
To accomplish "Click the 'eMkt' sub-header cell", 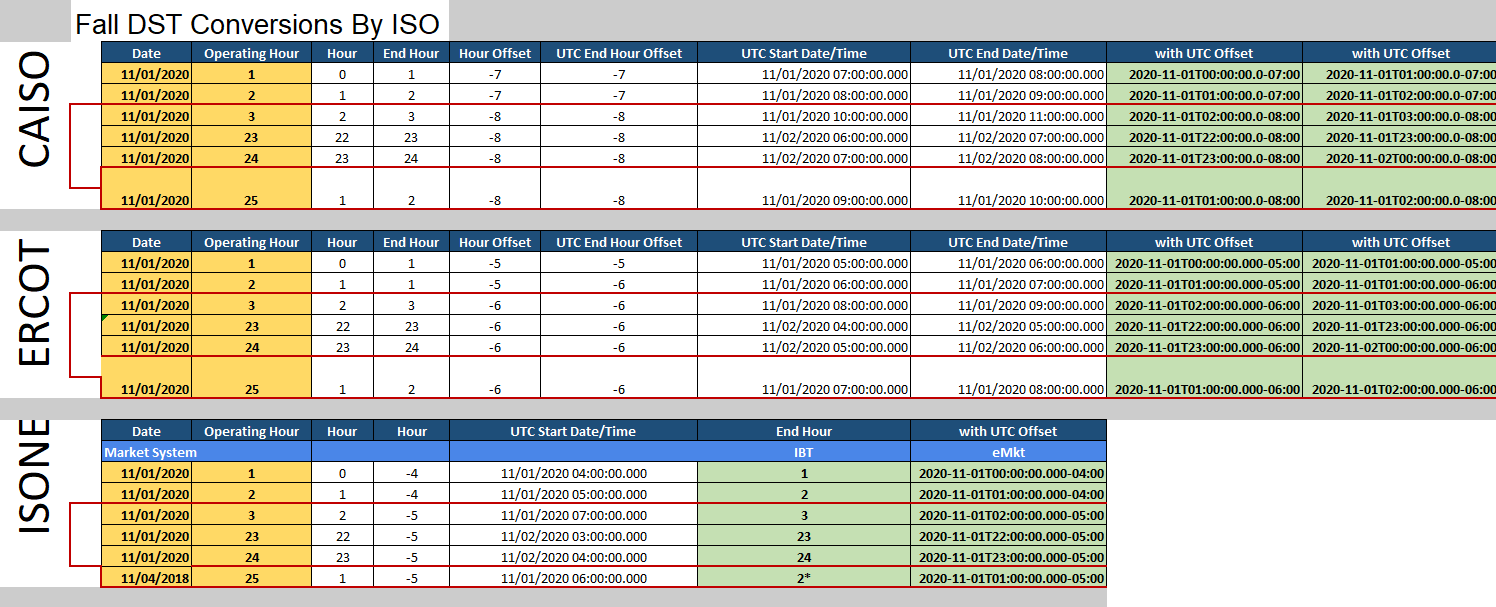I will point(1008,452).
